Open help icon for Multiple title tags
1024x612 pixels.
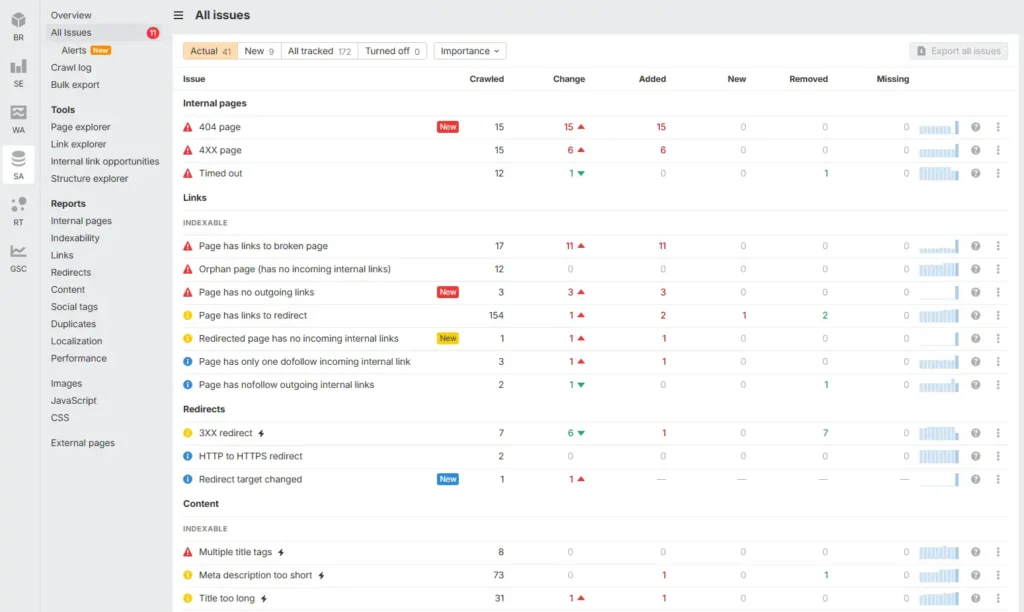pos(975,552)
